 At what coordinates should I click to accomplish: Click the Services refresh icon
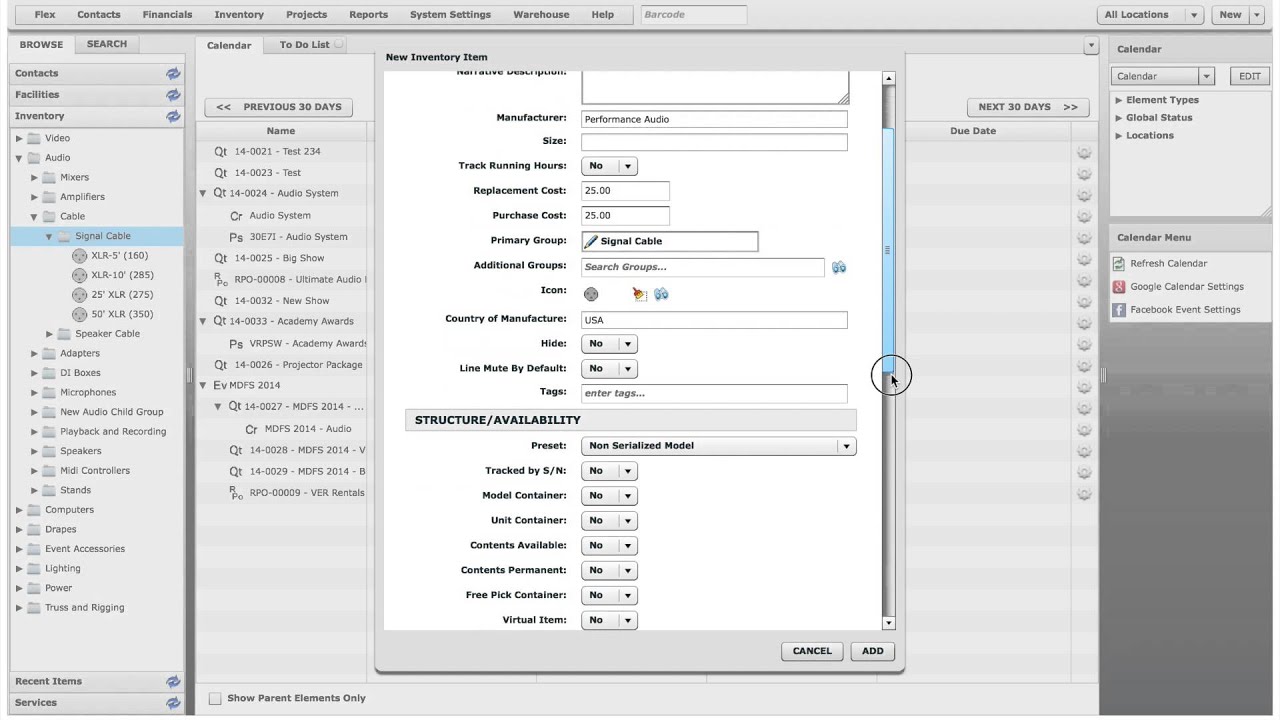[173, 703]
